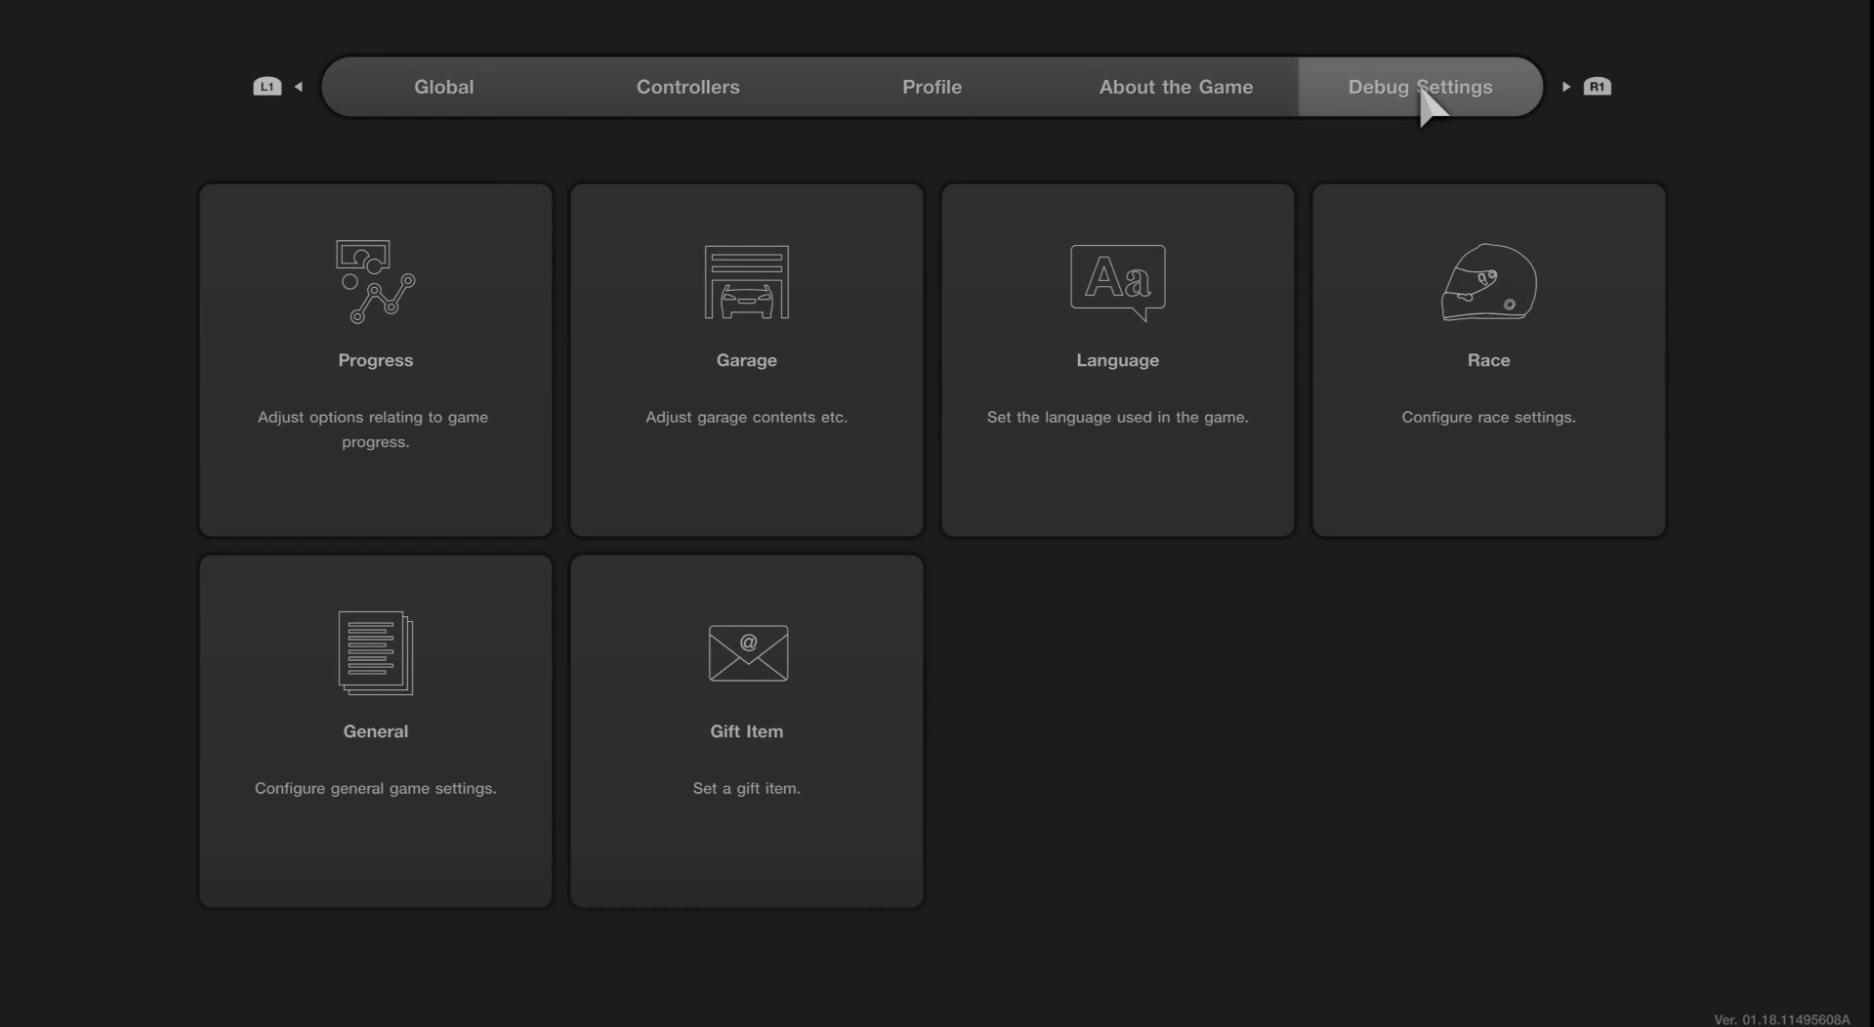This screenshot has width=1874, height=1027.
Task: Click "Configure general game settings." text
Action: tap(375, 788)
